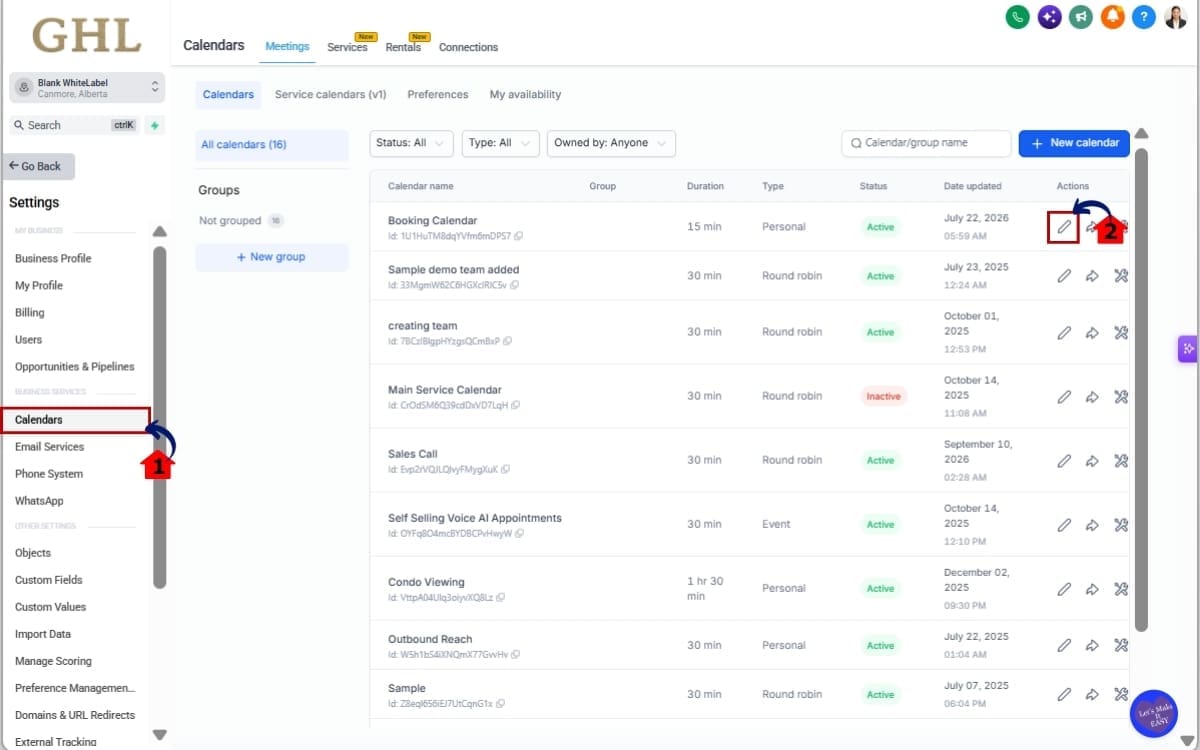Open the Owned by: Anyone dropdown
The image size is (1200, 750).
611,143
